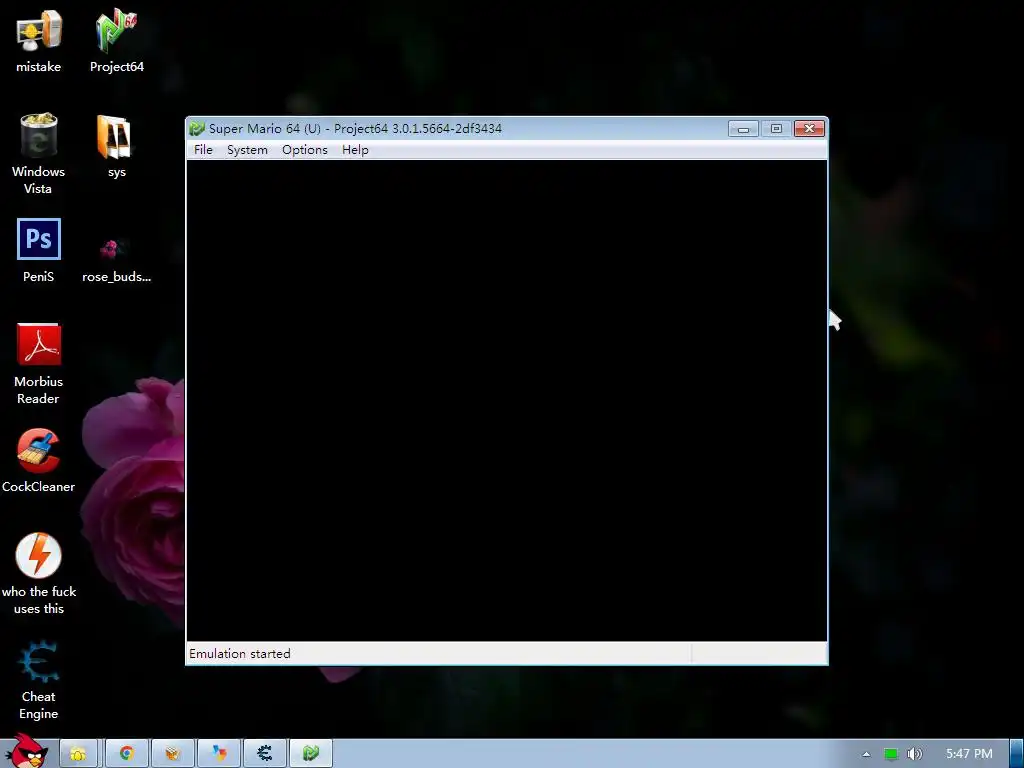The image size is (1024, 768).
Task: Click the Project64 taskbar button
Action: [311, 753]
